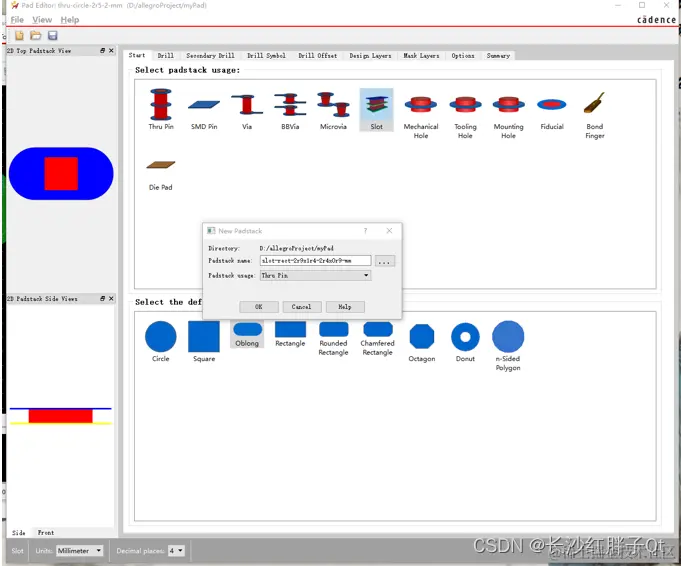Open the Options tab
Image resolution: width=681 pixels, height=566 pixels.
[463, 56]
